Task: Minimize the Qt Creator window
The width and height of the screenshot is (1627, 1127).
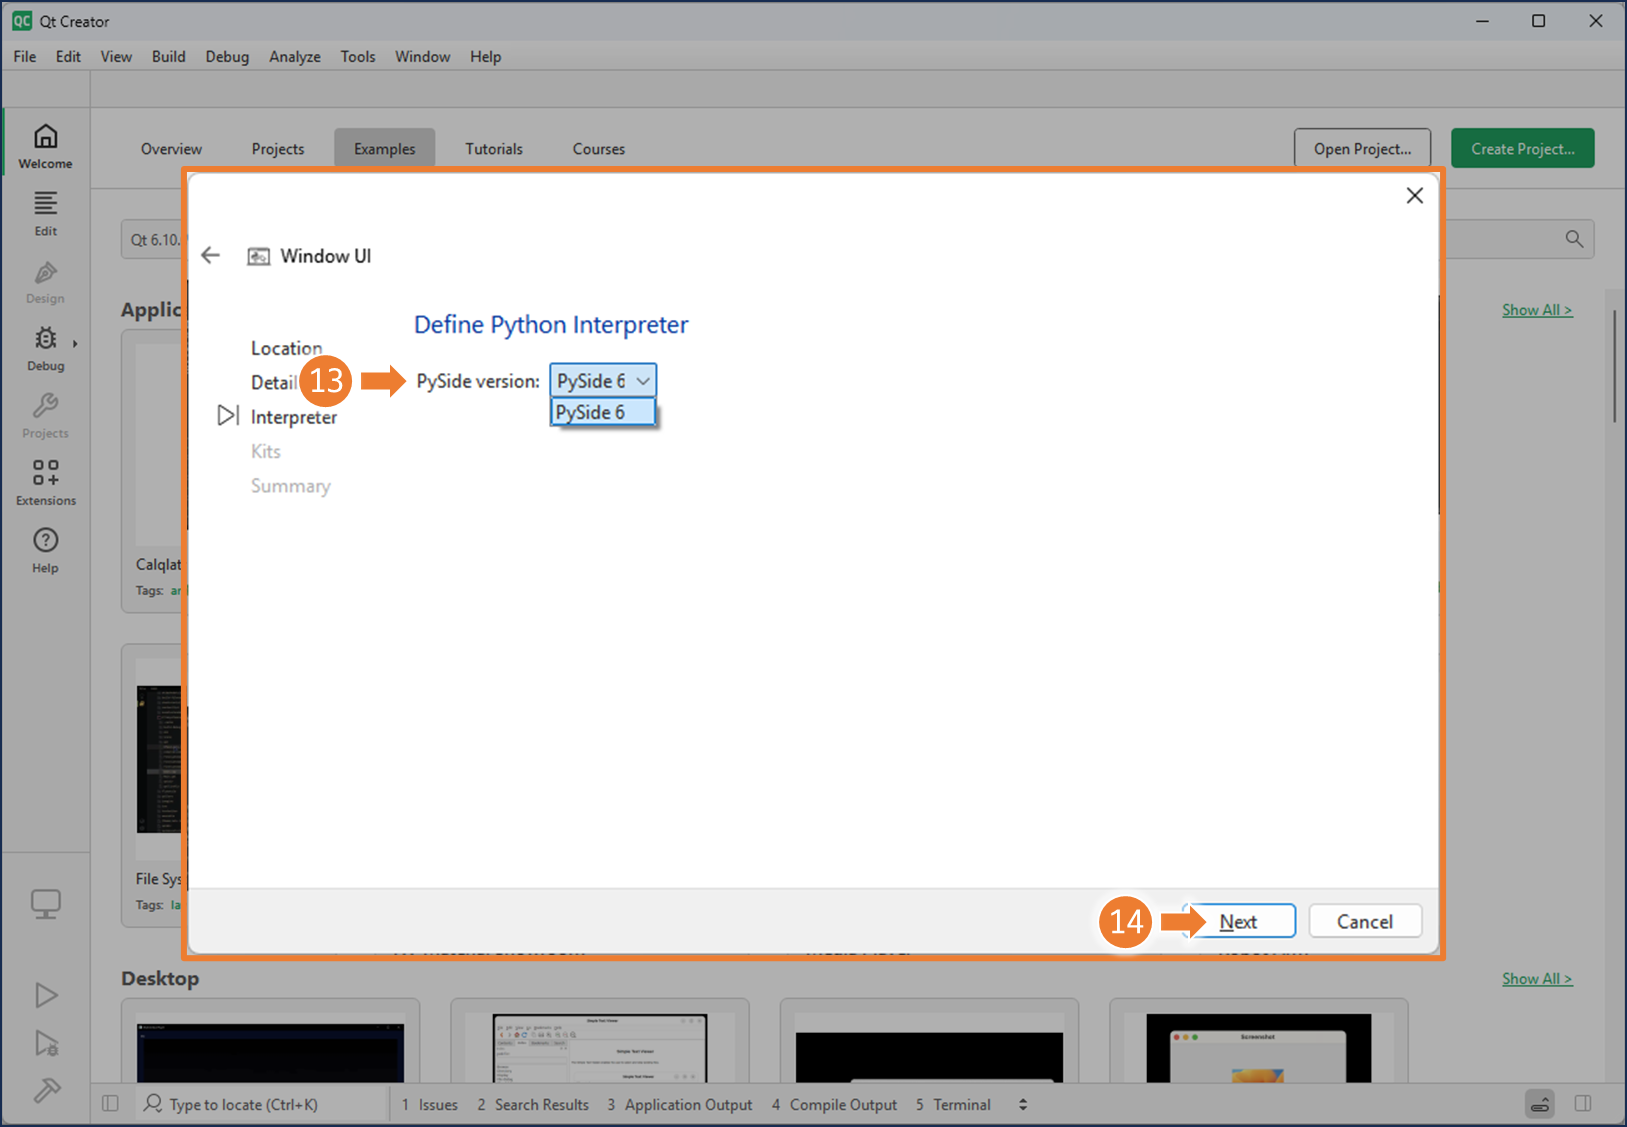Action: tap(1482, 21)
